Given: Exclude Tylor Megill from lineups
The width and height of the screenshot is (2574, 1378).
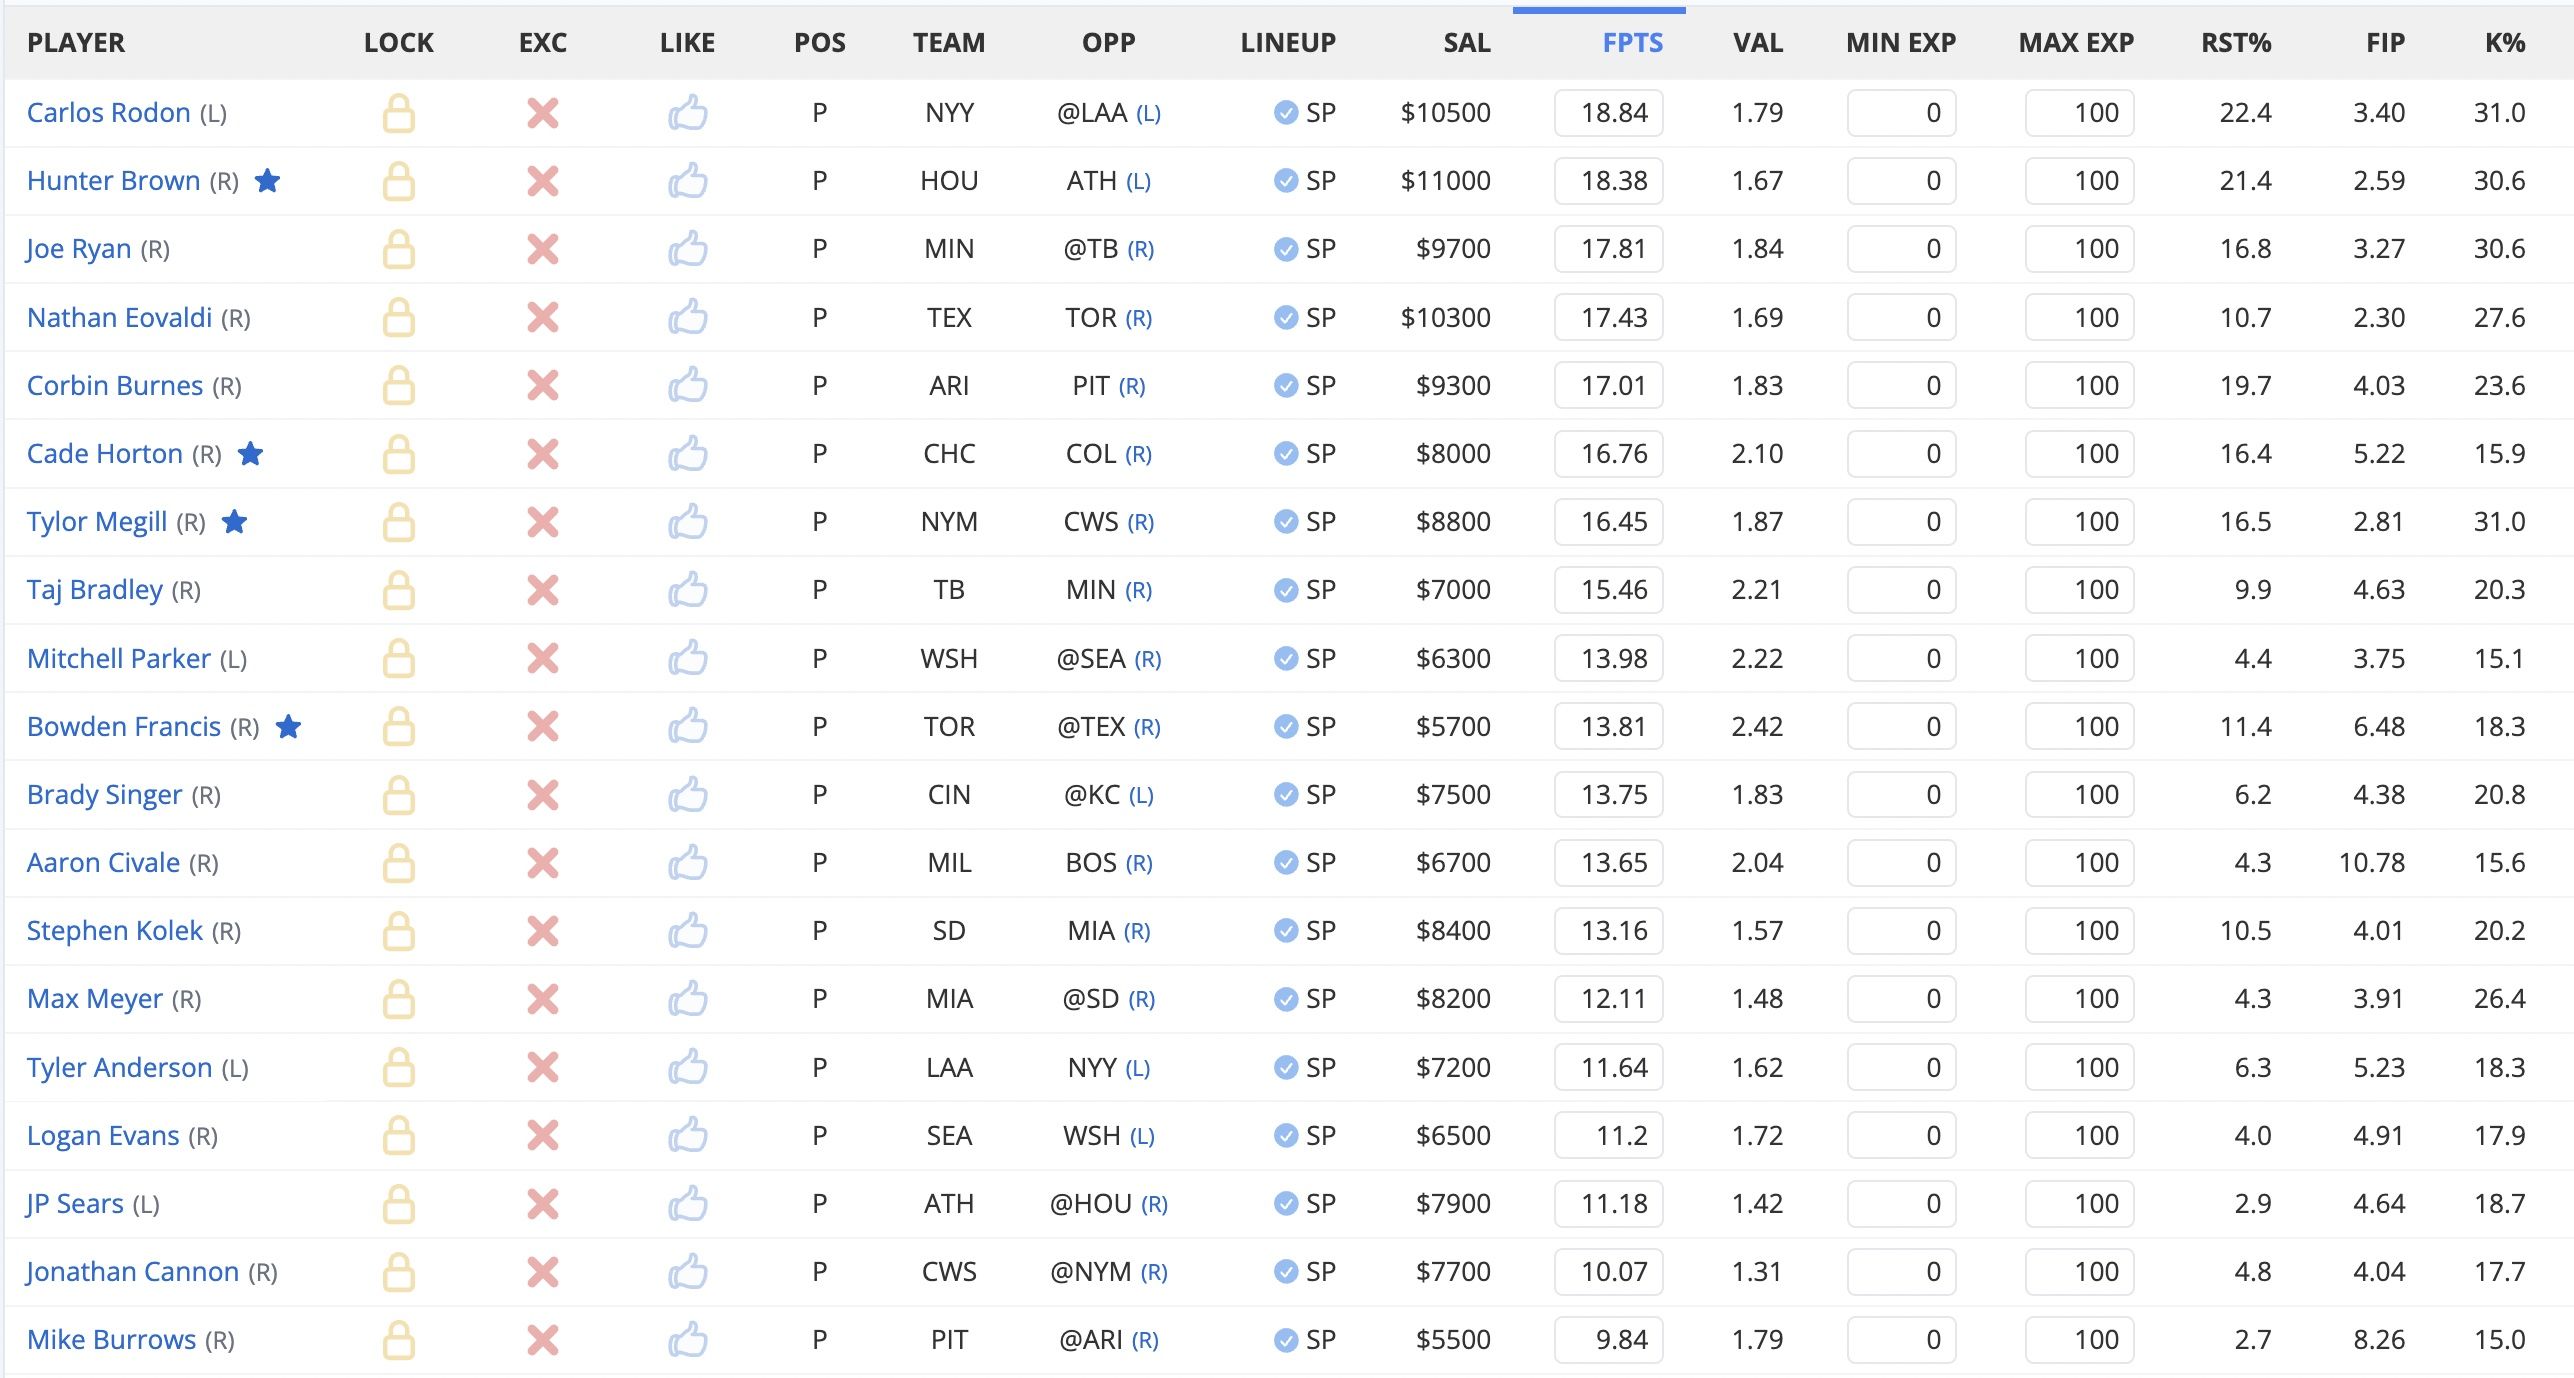Looking at the screenshot, I should (543, 522).
